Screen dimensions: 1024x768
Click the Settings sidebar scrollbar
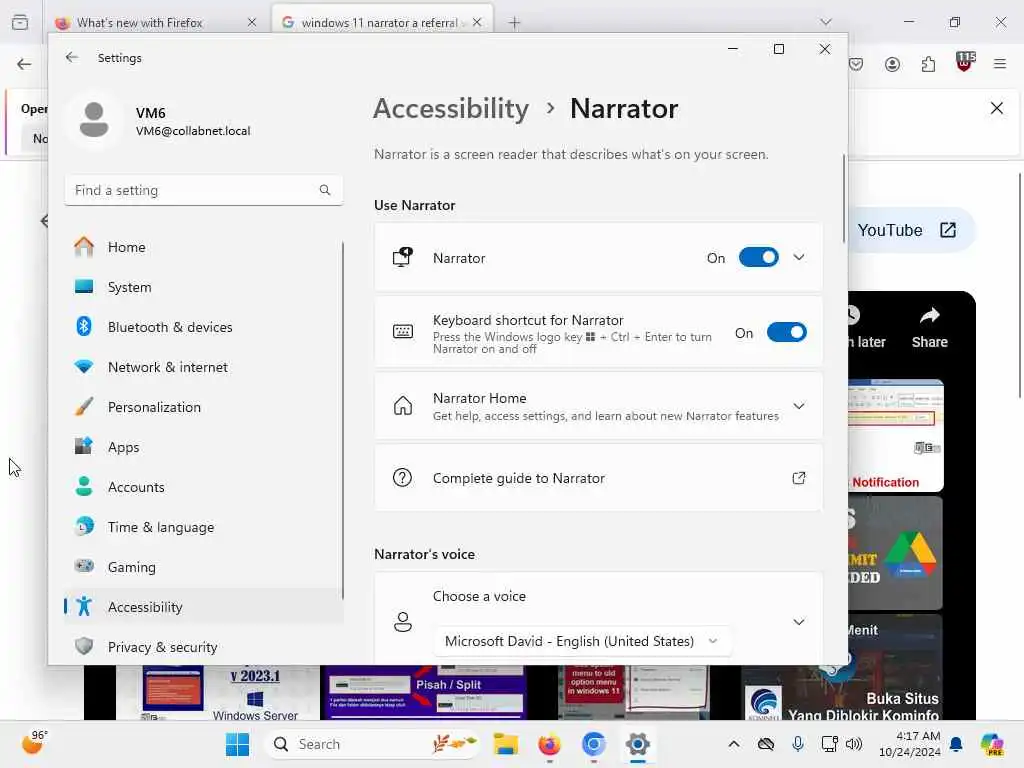pyautogui.click(x=343, y=421)
